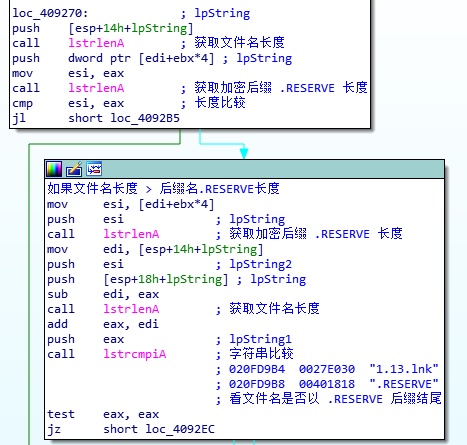Click the cmp esi, eax instruction

point(68,103)
